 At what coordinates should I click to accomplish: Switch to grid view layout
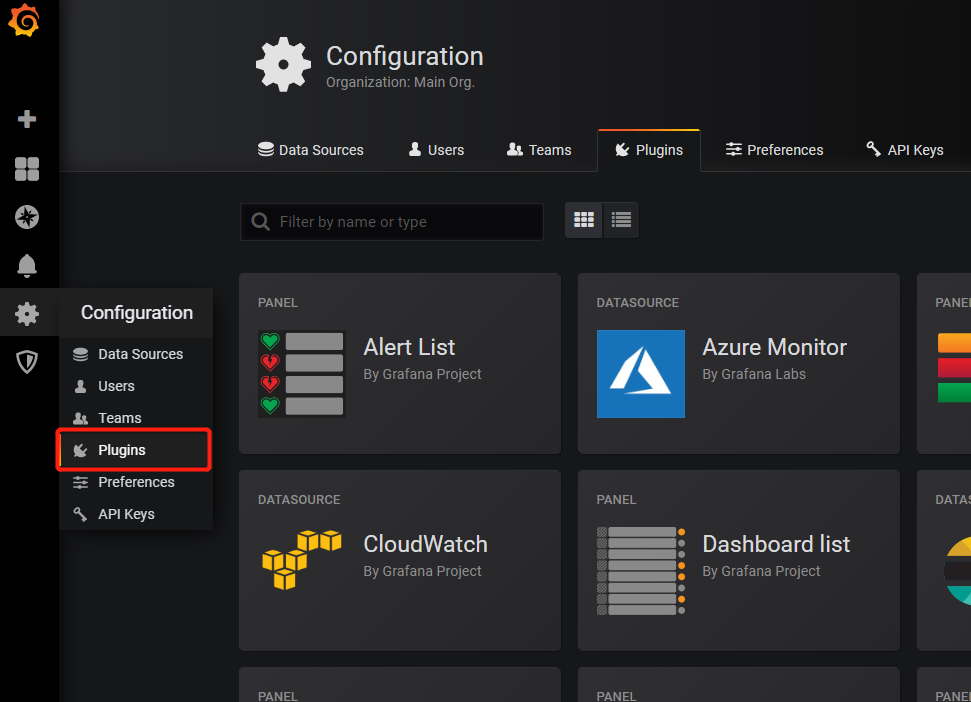[x=584, y=220]
